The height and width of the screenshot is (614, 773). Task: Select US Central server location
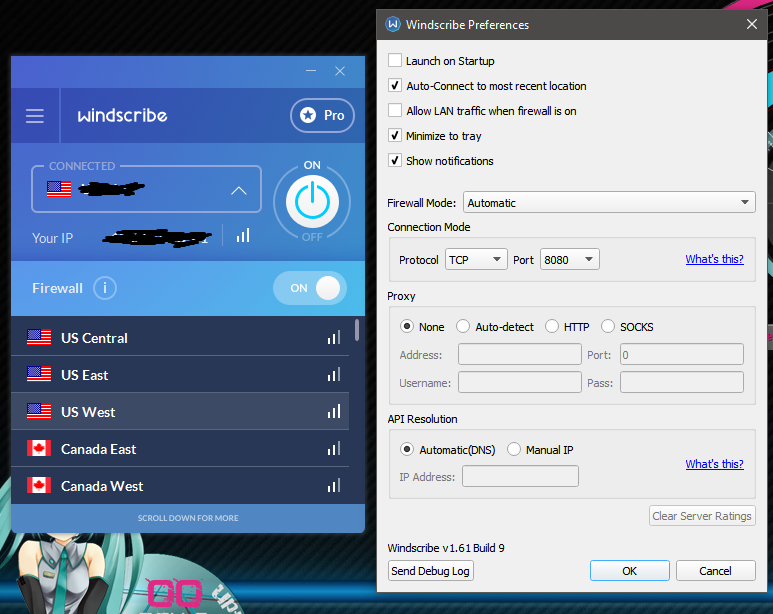pyautogui.click(x=180, y=337)
